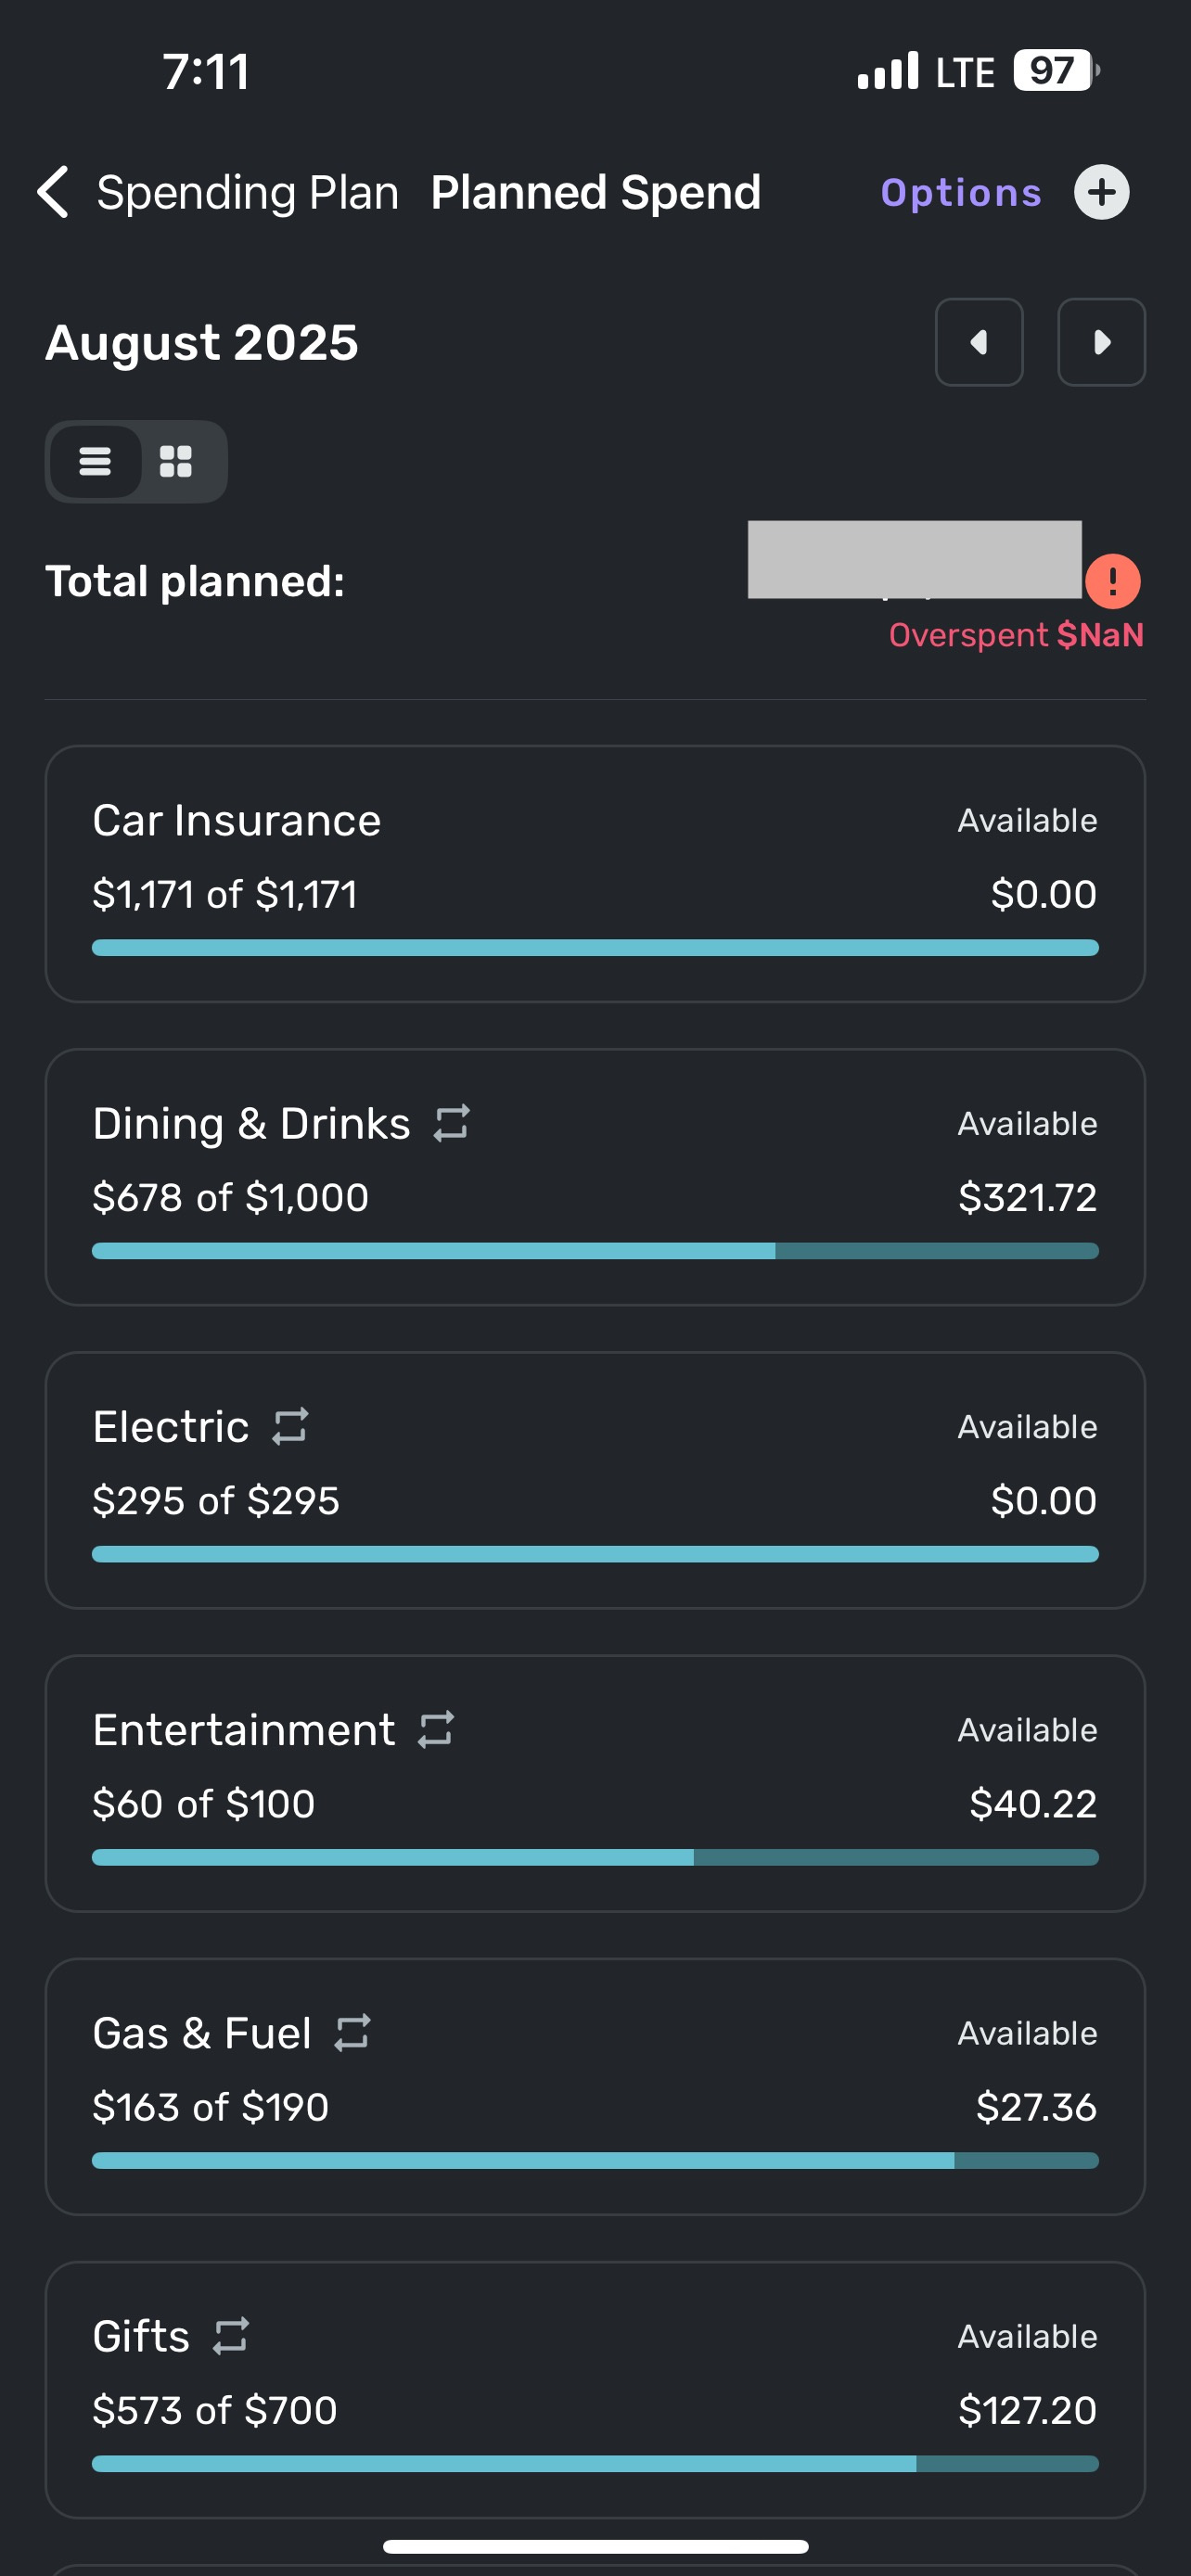Return to Spending Plan screen

coord(247,192)
